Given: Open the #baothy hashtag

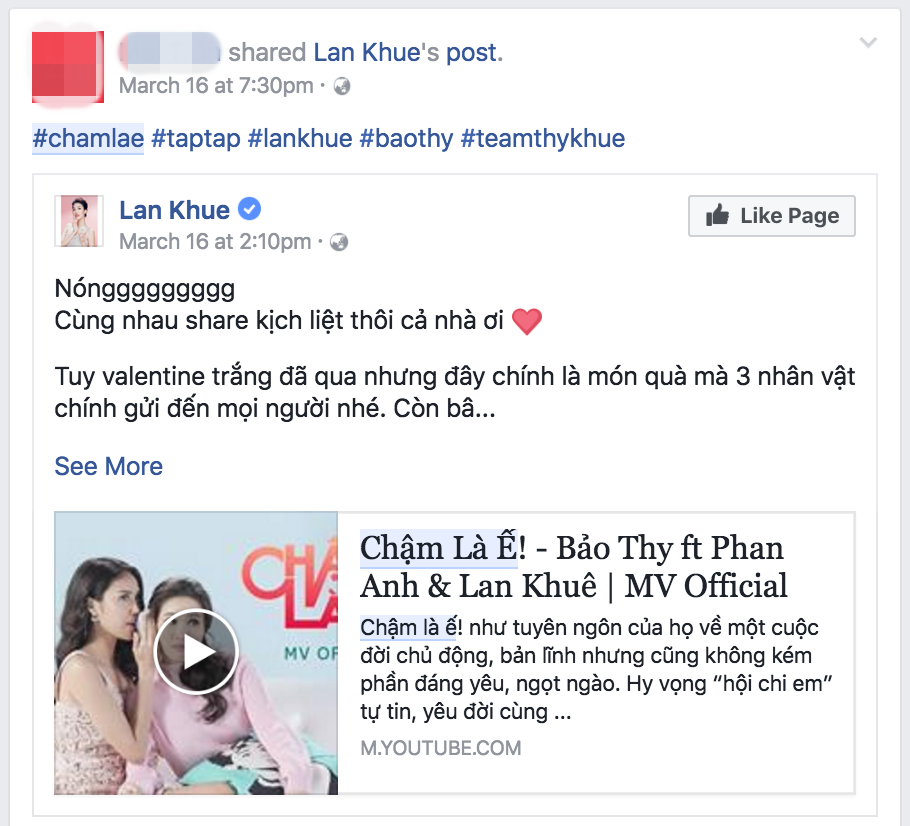Looking at the screenshot, I should point(406,139).
